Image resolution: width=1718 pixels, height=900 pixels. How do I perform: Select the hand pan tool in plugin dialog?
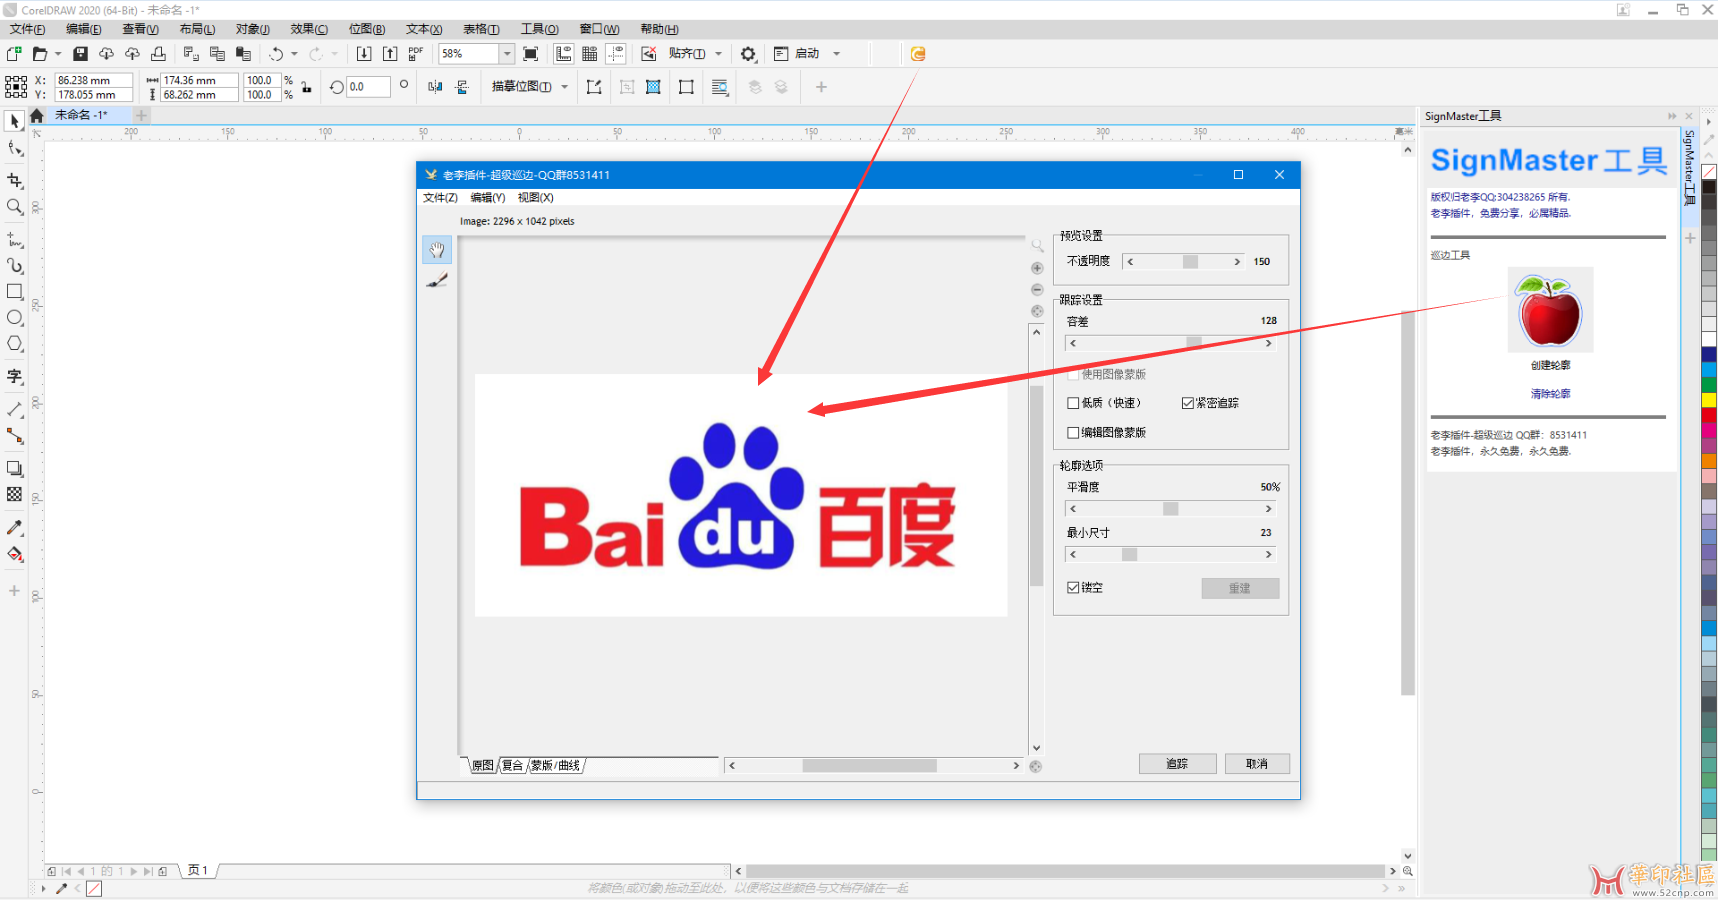tap(437, 250)
